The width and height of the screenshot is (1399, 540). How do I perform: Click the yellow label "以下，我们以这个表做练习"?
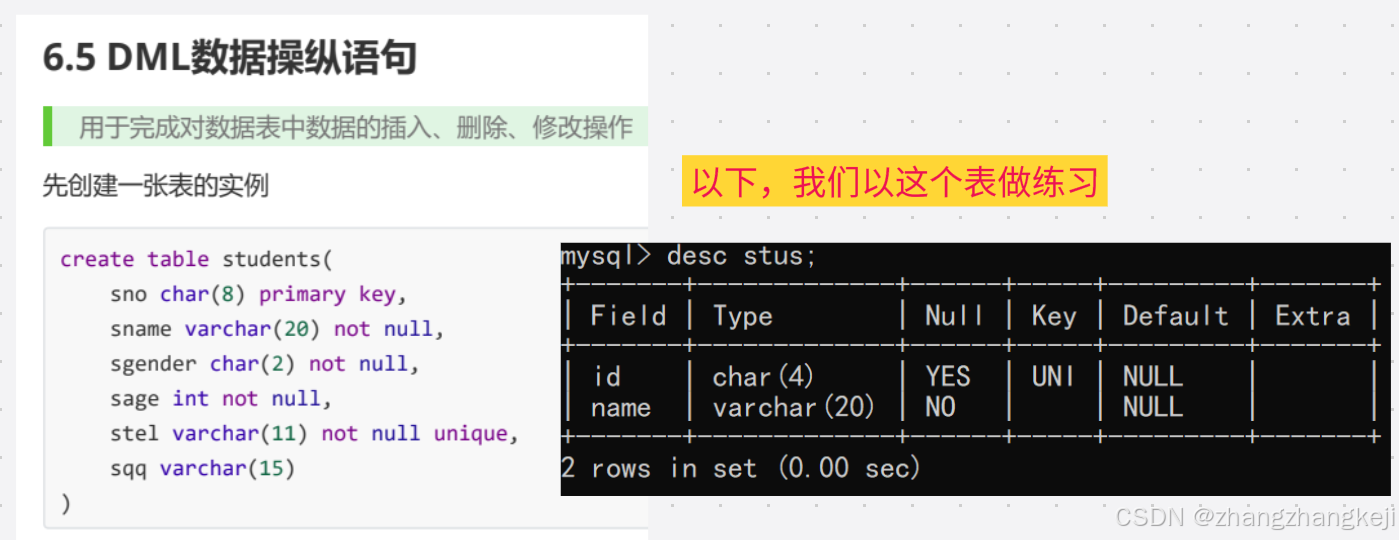pos(895,181)
